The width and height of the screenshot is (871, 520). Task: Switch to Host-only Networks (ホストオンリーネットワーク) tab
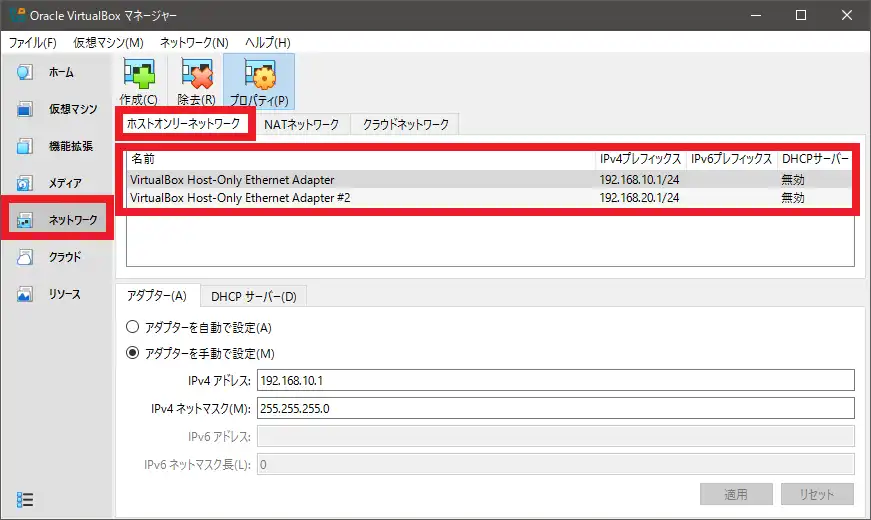pos(183,123)
